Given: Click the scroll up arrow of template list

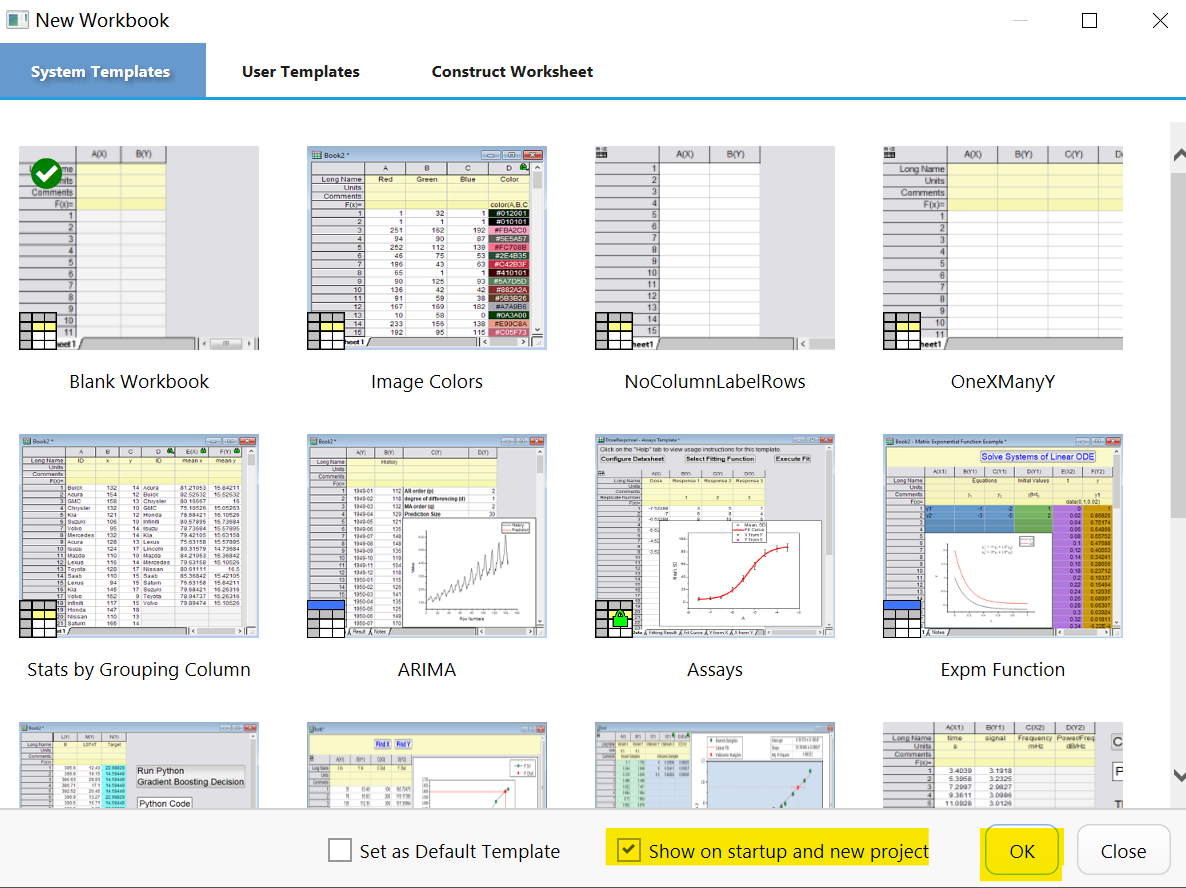Looking at the screenshot, I should (x=1178, y=155).
